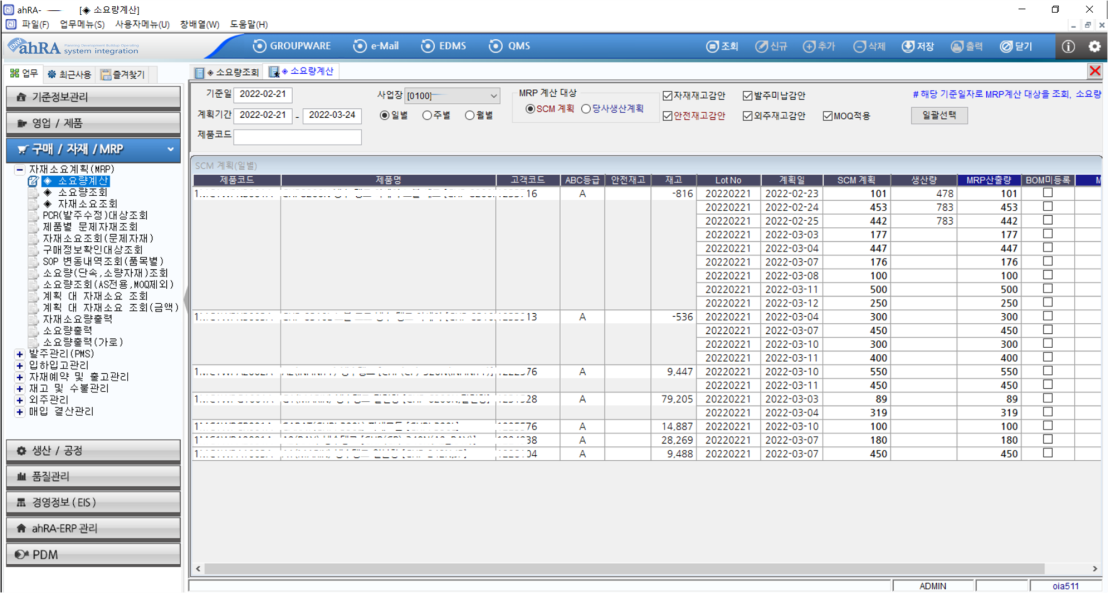Click the 저장 (save) toolbar button
1108x593 pixels.
click(x=918, y=47)
